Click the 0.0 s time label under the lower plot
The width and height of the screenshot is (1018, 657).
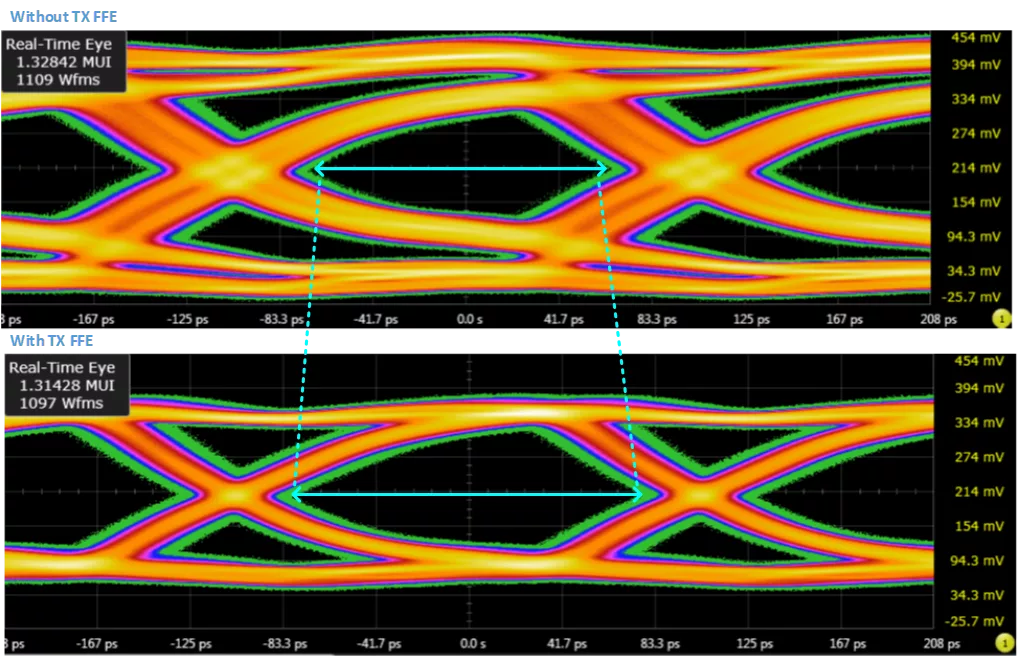[x=473, y=643]
